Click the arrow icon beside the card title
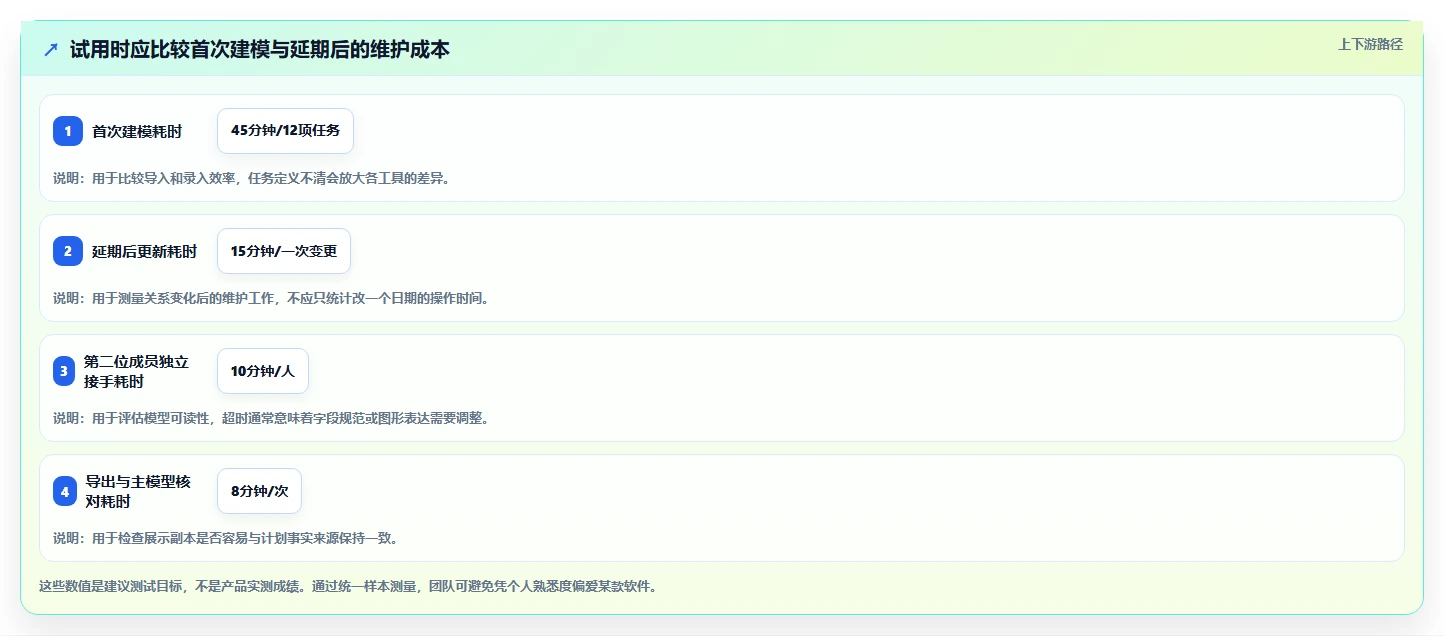The width and height of the screenshot is (1444, 636). (51, 49)
